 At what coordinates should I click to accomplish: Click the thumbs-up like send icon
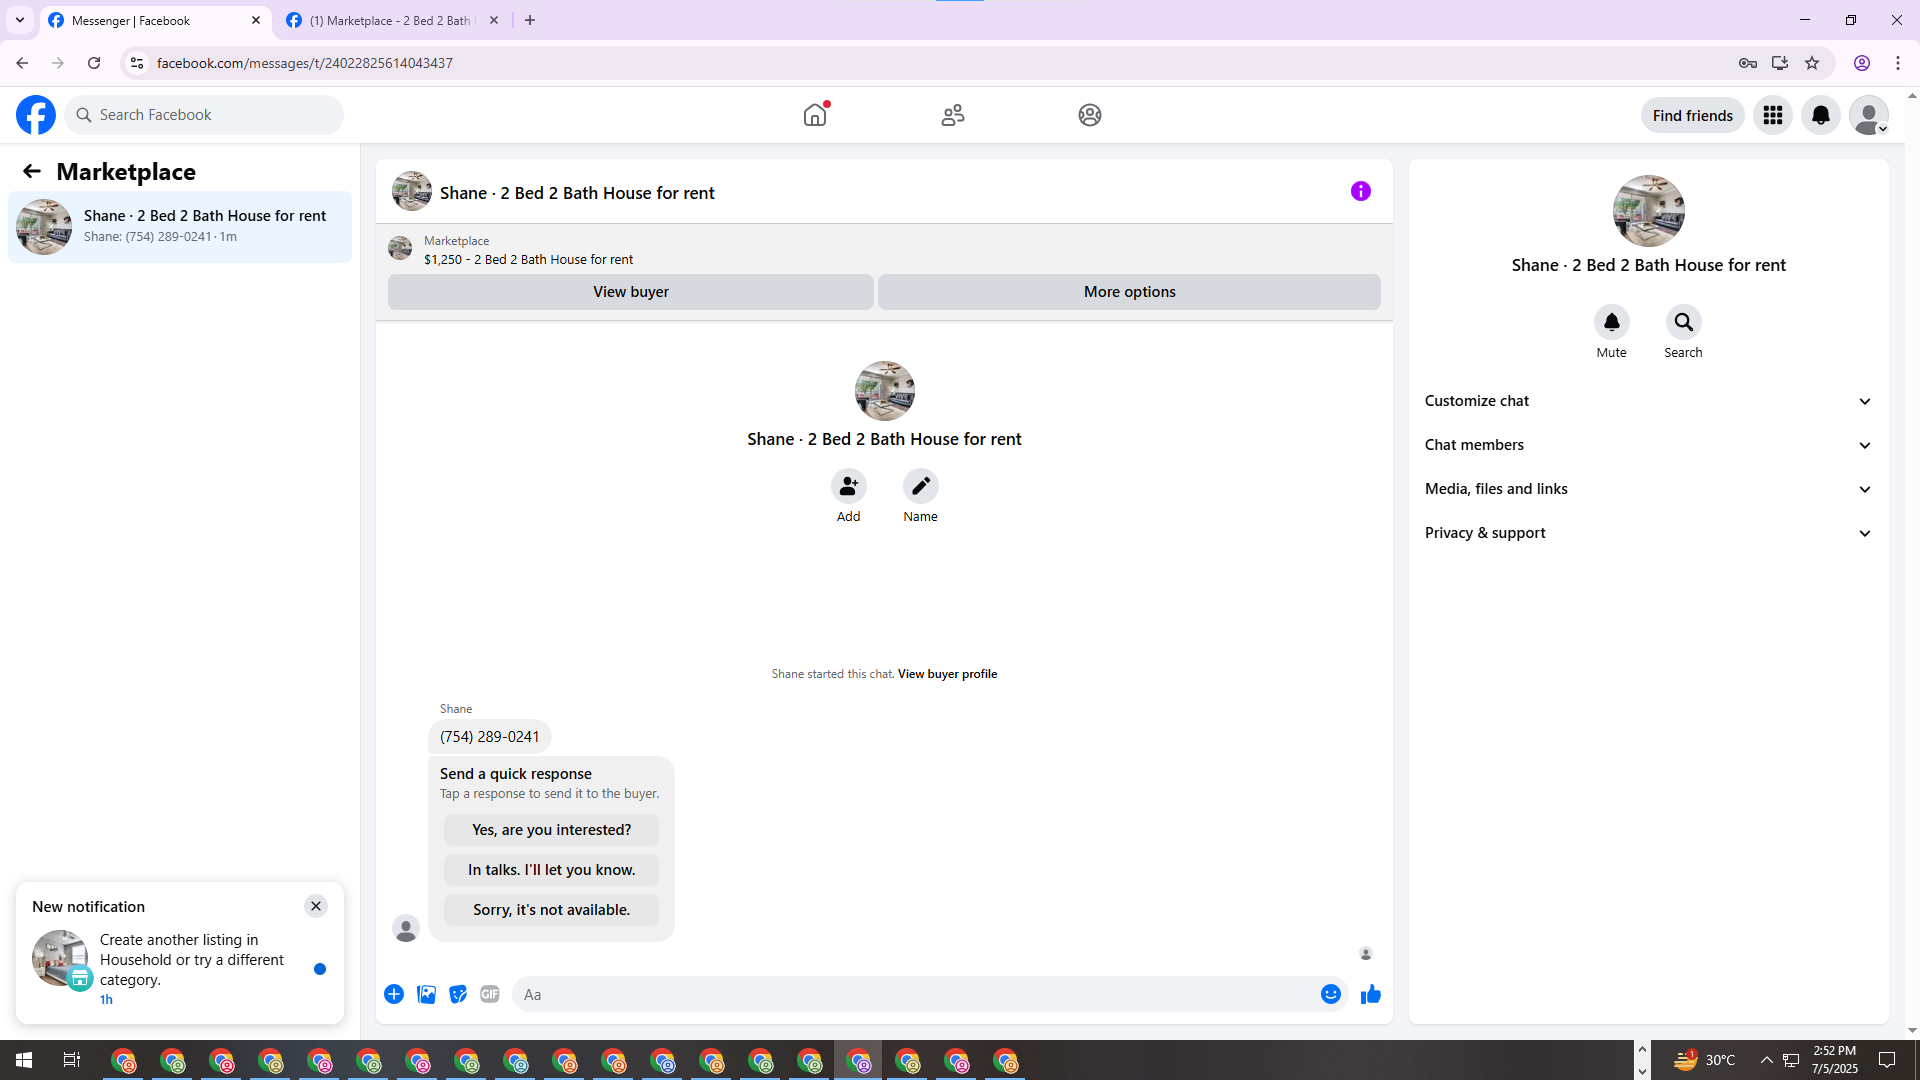click(x=1370, y=994)
